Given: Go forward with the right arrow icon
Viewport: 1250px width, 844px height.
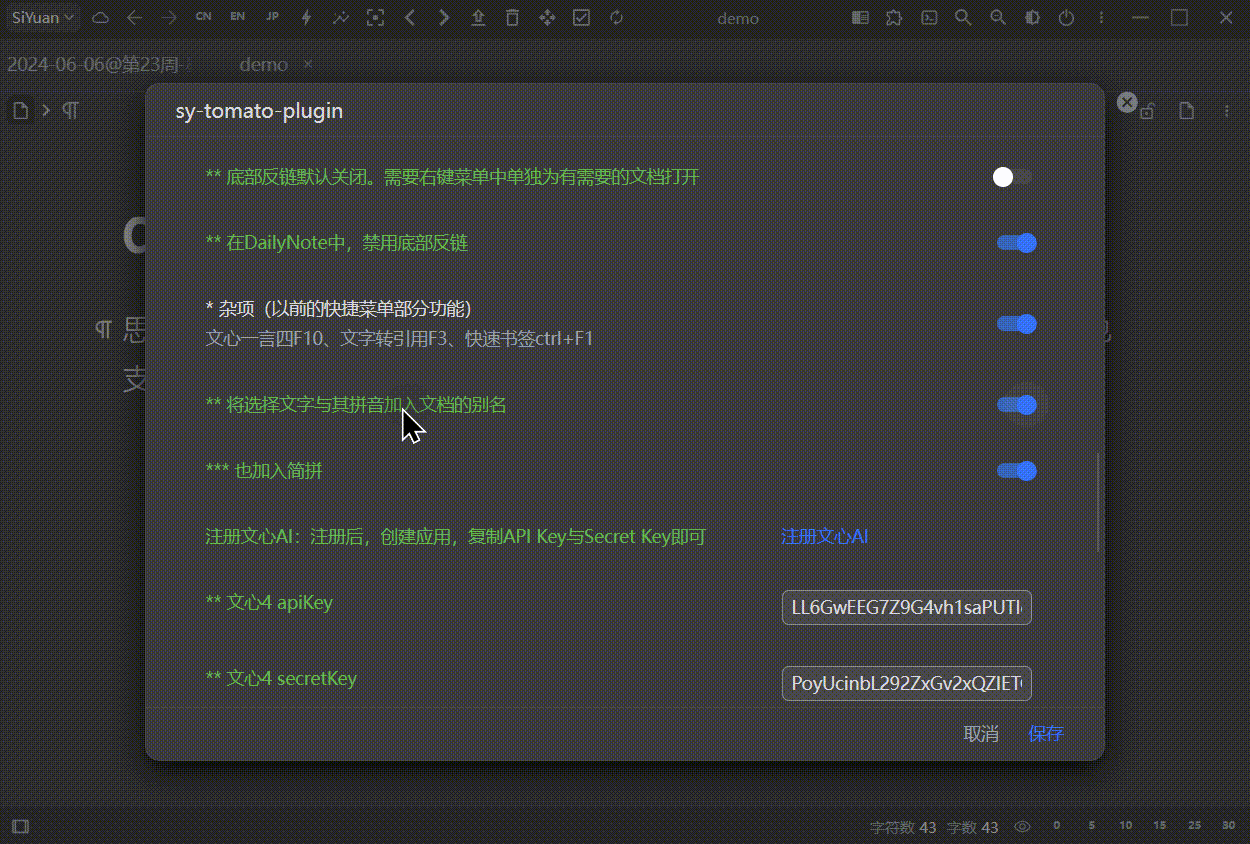Looking at the screenshot, I should pyautogui.click(x=169, y=18).
